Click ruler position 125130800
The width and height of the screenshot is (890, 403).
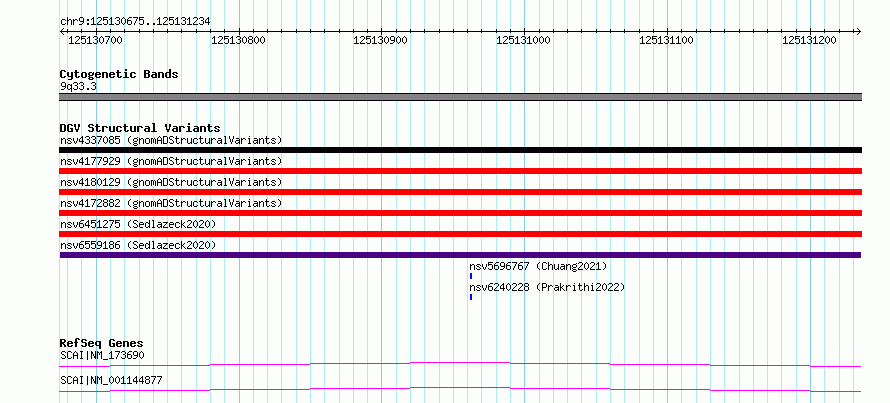(x=238, y=41)
